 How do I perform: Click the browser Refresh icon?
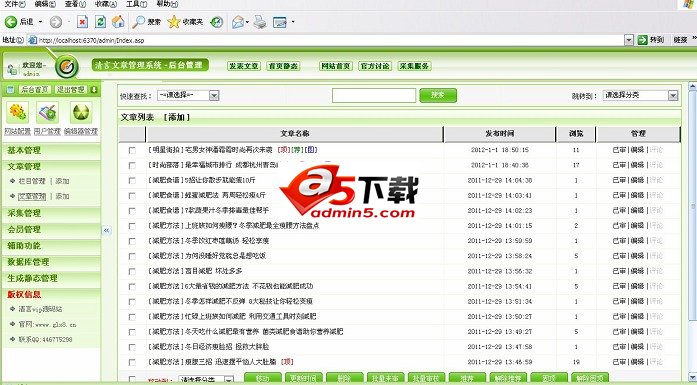pos(100,21)
